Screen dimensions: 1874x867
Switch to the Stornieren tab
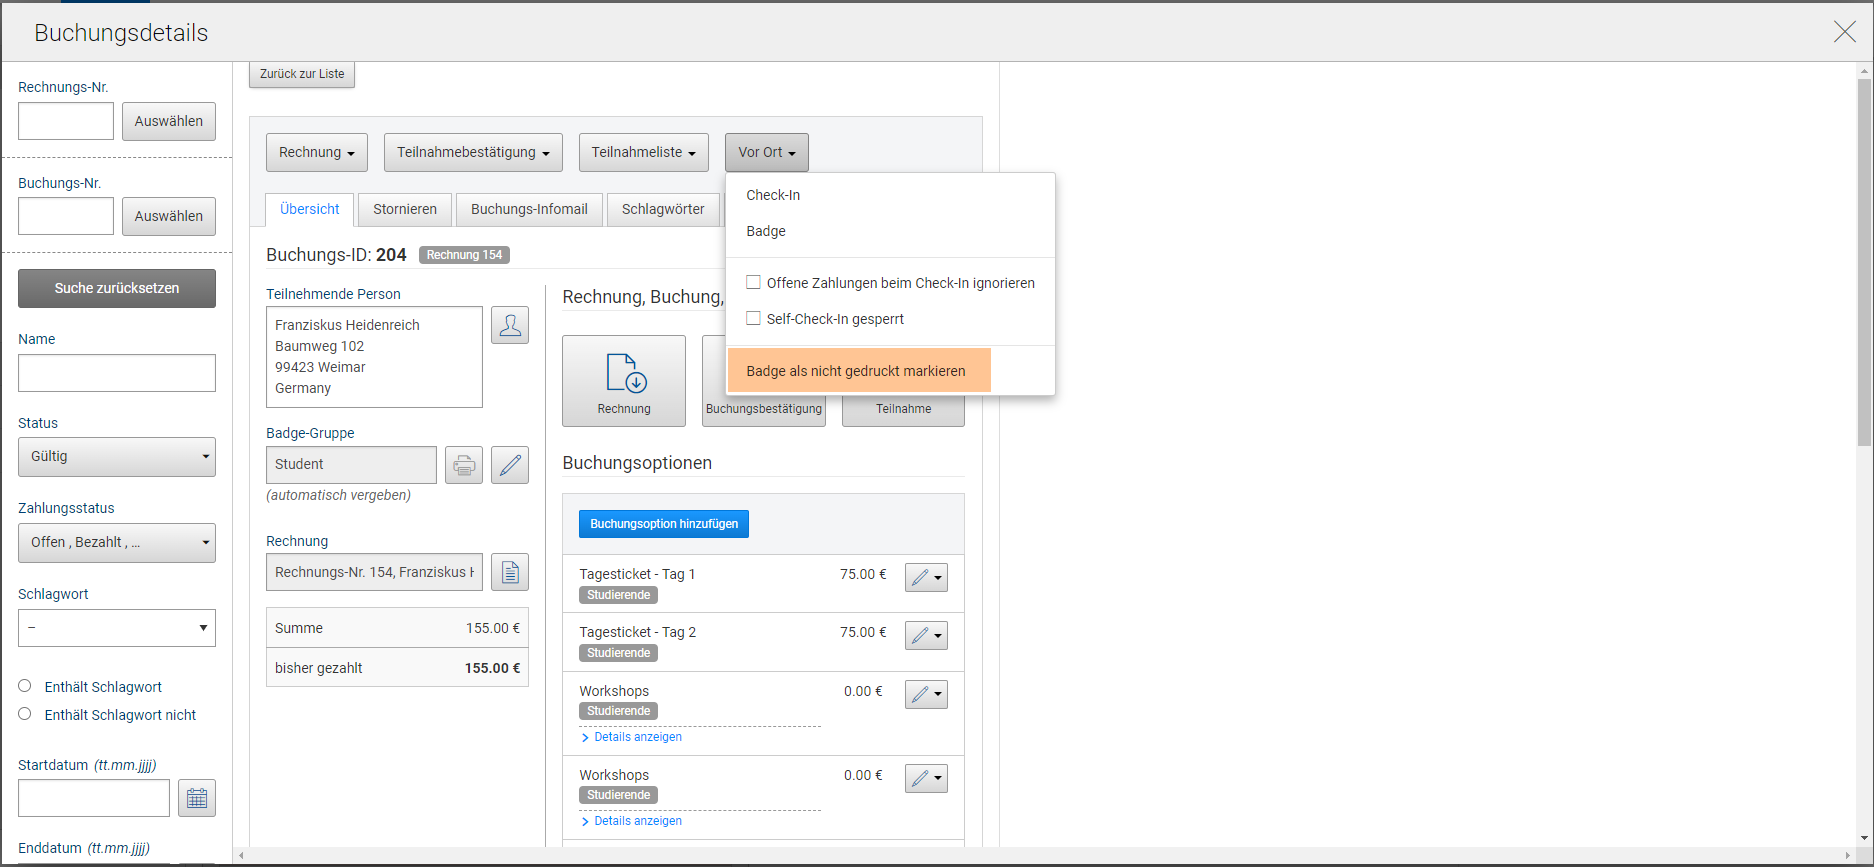(405, 210)
